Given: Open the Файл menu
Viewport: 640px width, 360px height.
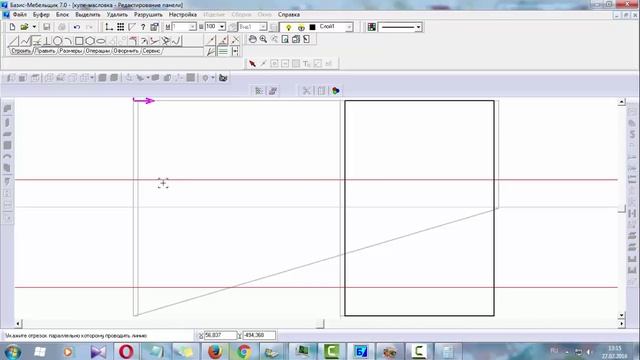Looking at the screenshot, I should [x=20, y=15].
